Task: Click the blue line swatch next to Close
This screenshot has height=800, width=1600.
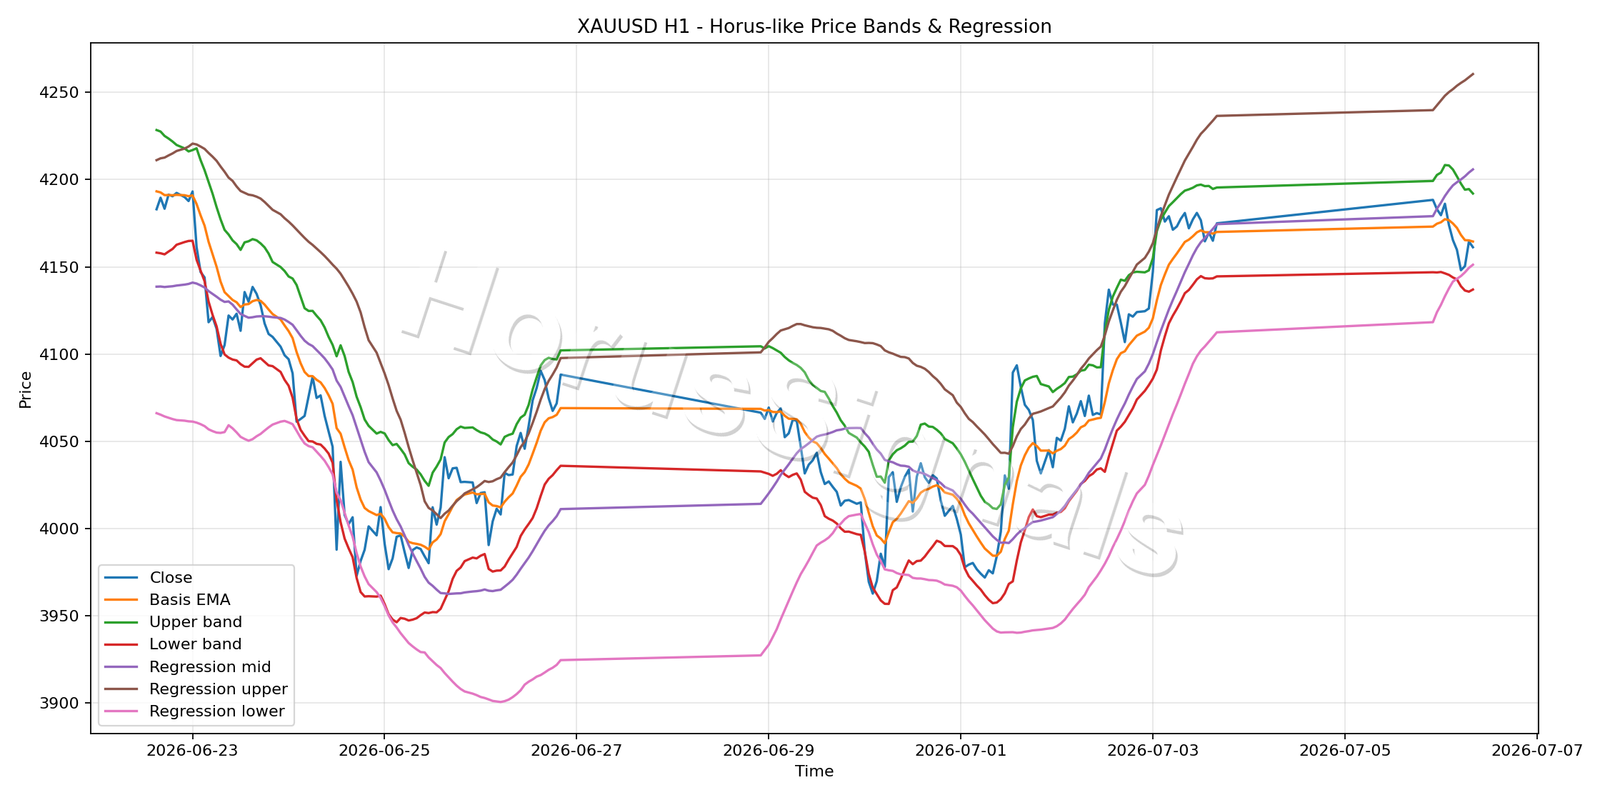Action: (121, 578)
